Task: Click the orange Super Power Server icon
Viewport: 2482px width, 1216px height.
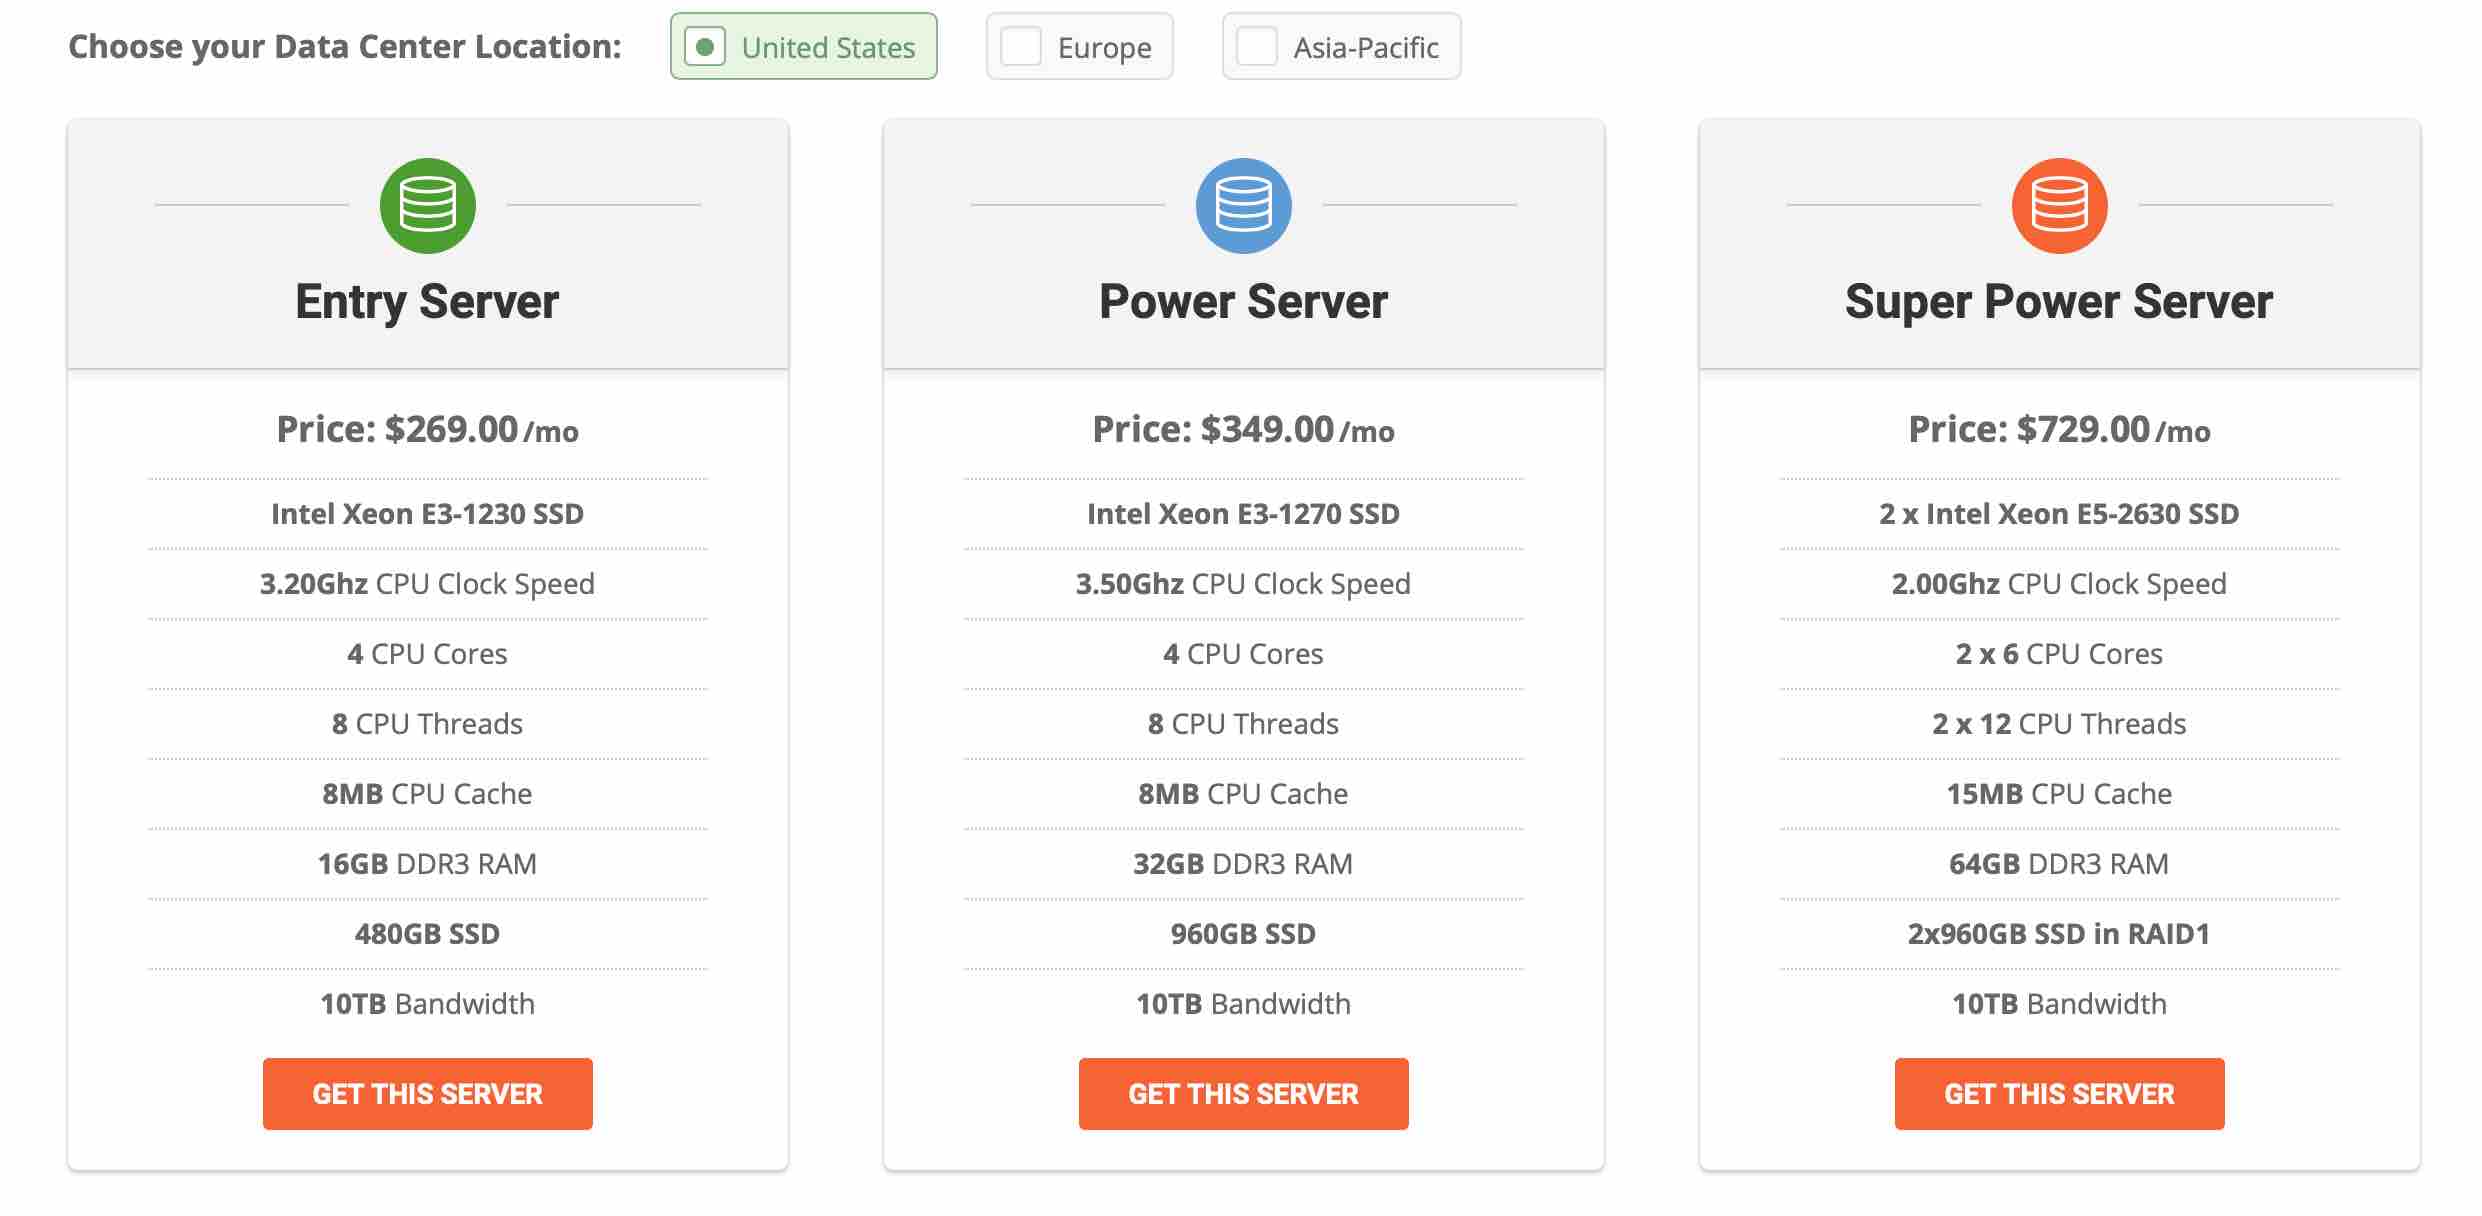Action: pyautogui.click(x=2059, y=205)
